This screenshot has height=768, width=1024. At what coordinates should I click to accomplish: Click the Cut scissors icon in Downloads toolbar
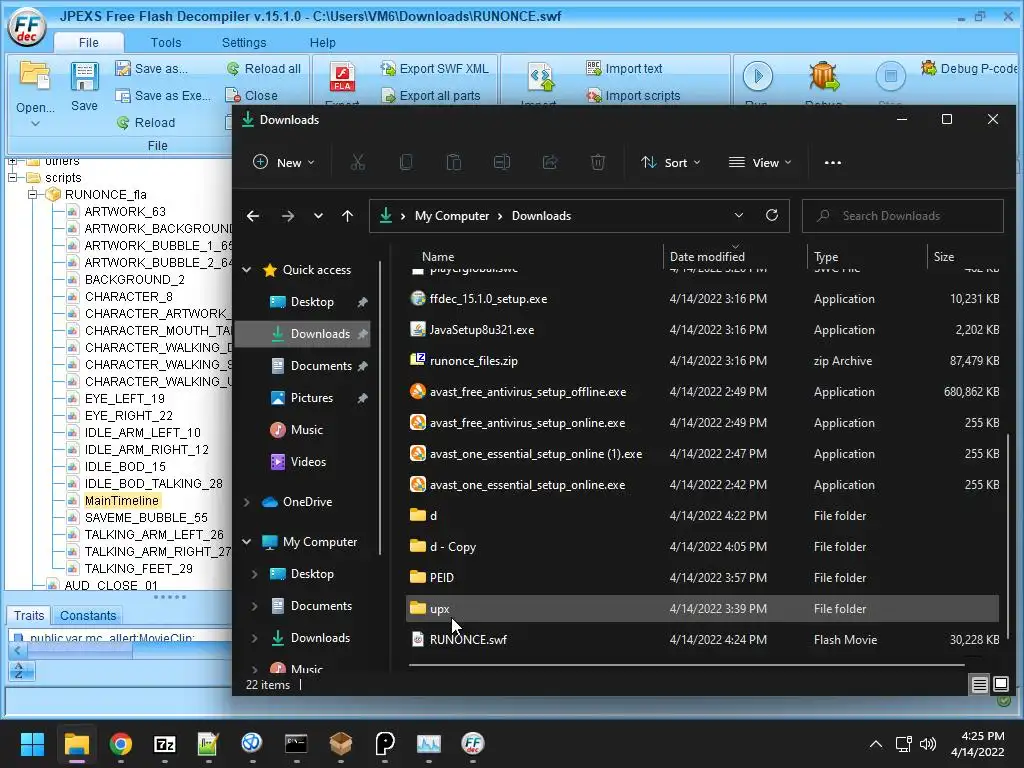click(x=358, y=162)
